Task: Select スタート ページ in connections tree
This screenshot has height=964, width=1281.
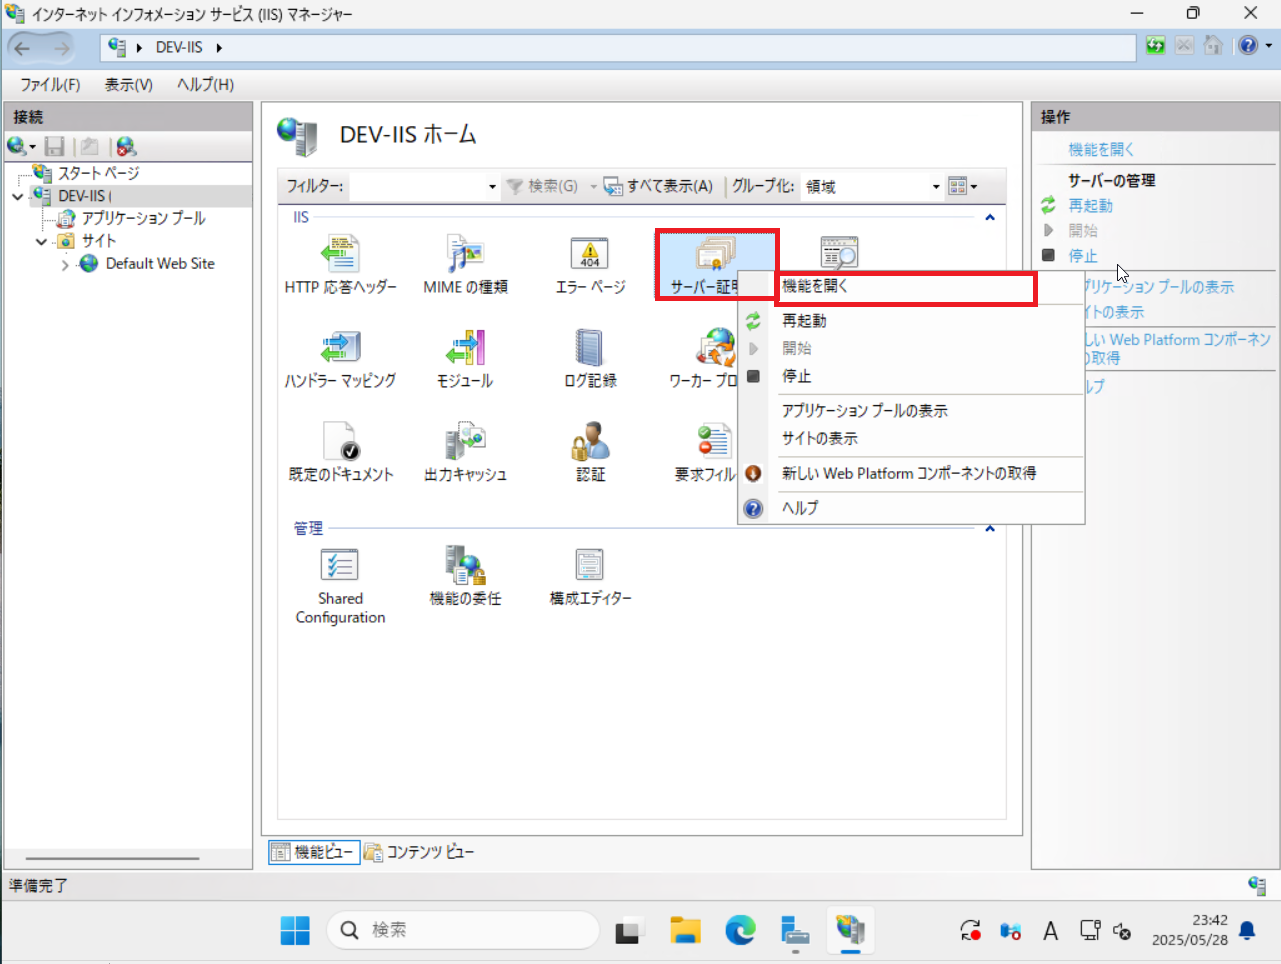Action: 98,173
